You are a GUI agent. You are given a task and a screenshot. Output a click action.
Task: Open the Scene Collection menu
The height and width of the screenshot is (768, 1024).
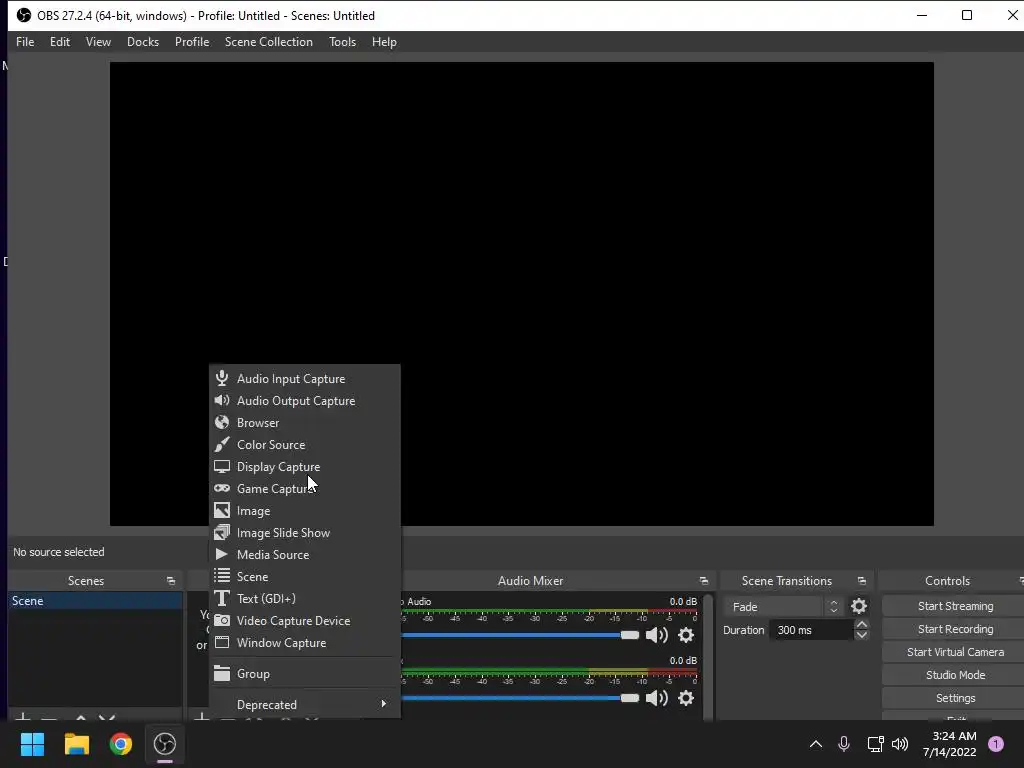[x=268, y=42]
